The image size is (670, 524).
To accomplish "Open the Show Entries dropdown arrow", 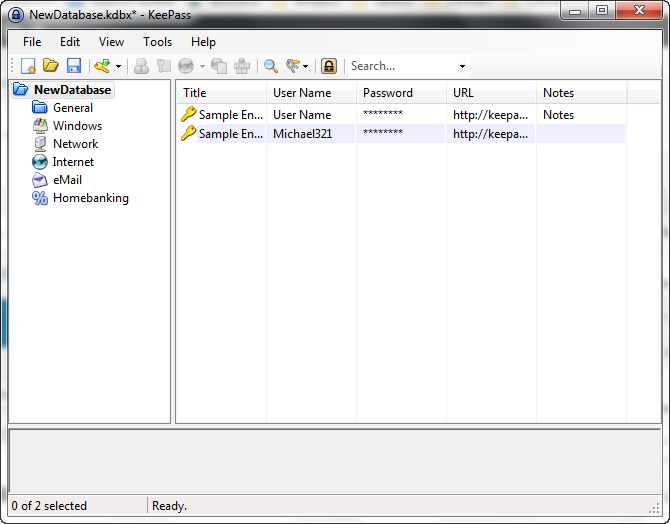I will (x=306, y=67).
